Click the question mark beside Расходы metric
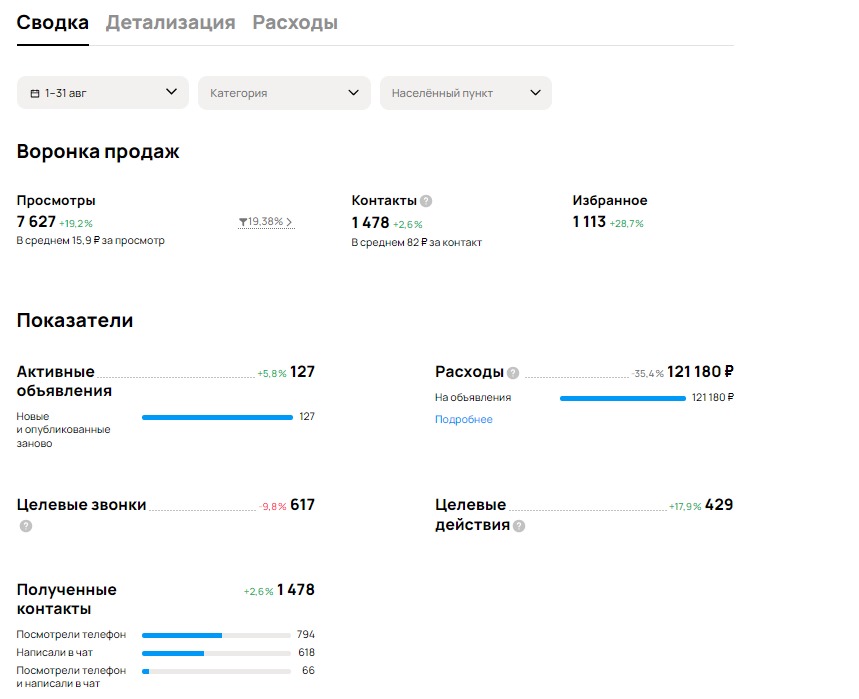859x699 pixels. [x=513, y=373]
